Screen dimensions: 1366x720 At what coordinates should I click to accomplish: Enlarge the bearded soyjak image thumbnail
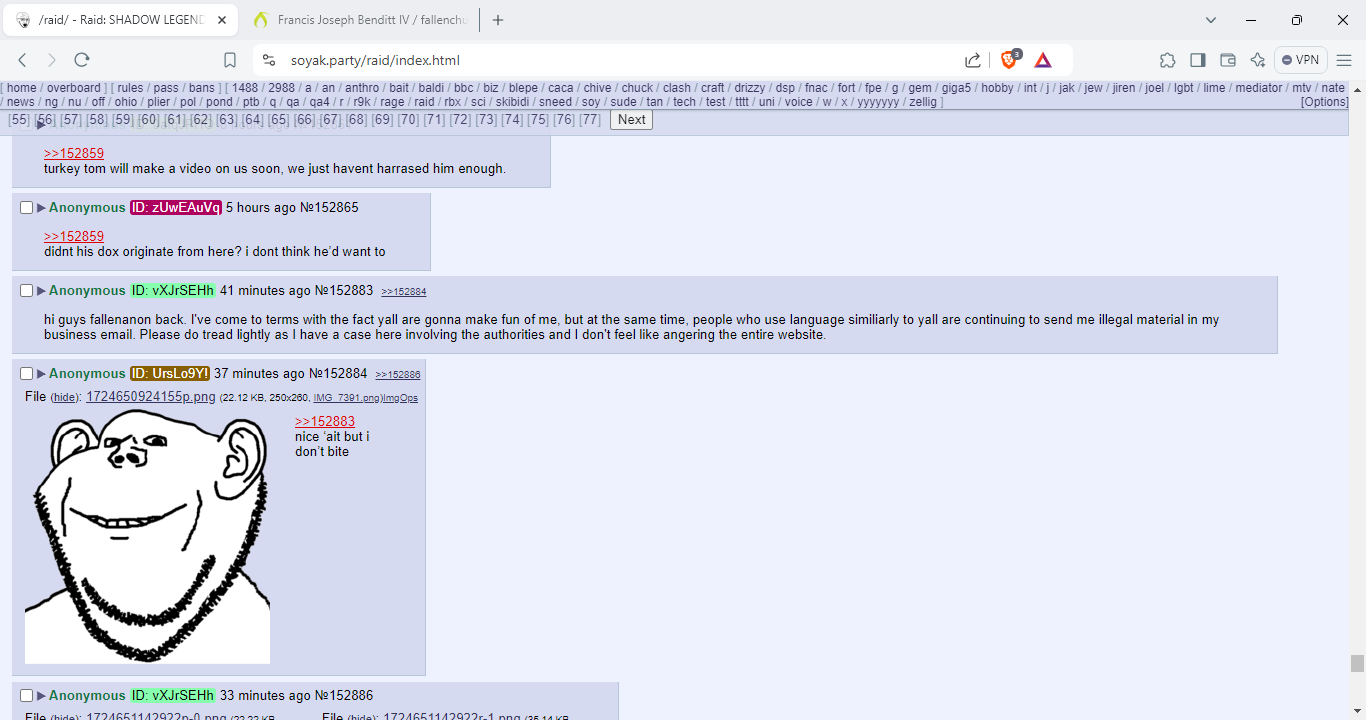pyautogui.click(x=147, y=536)
